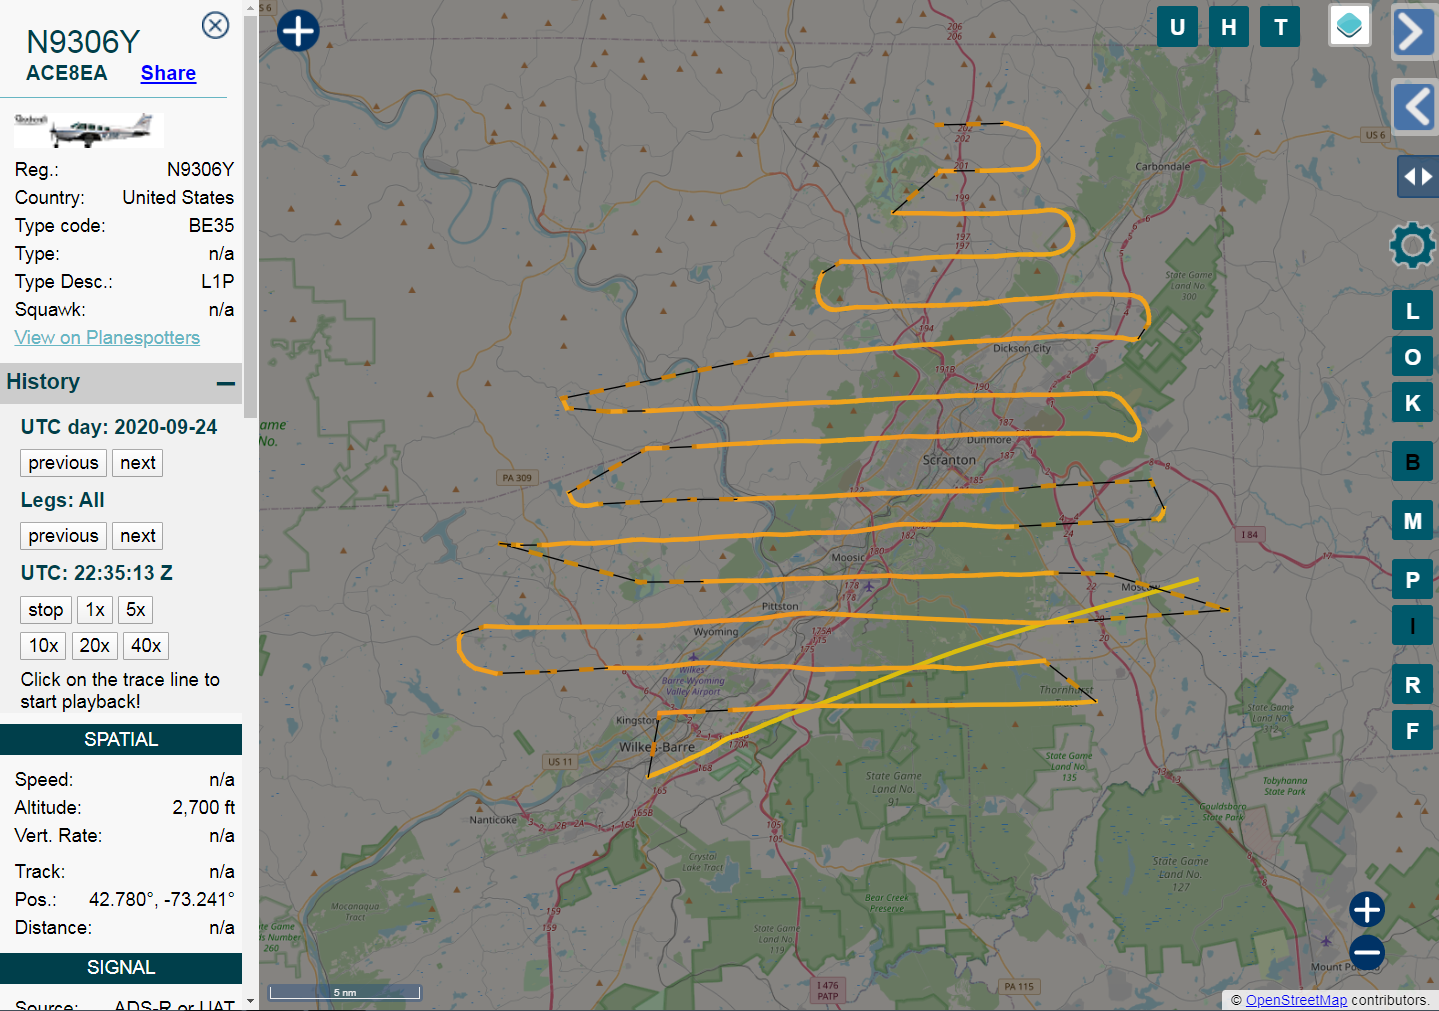This screenshot has height=1011, width=1439.
Task: Zoom out using the bottom-right minus button
Action: (1366, 952)
